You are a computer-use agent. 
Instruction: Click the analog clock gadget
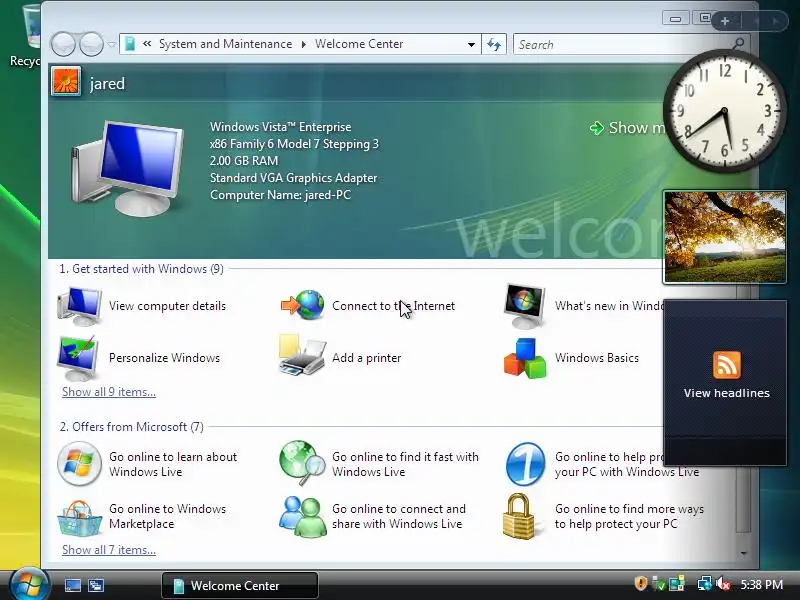(724, 111)
